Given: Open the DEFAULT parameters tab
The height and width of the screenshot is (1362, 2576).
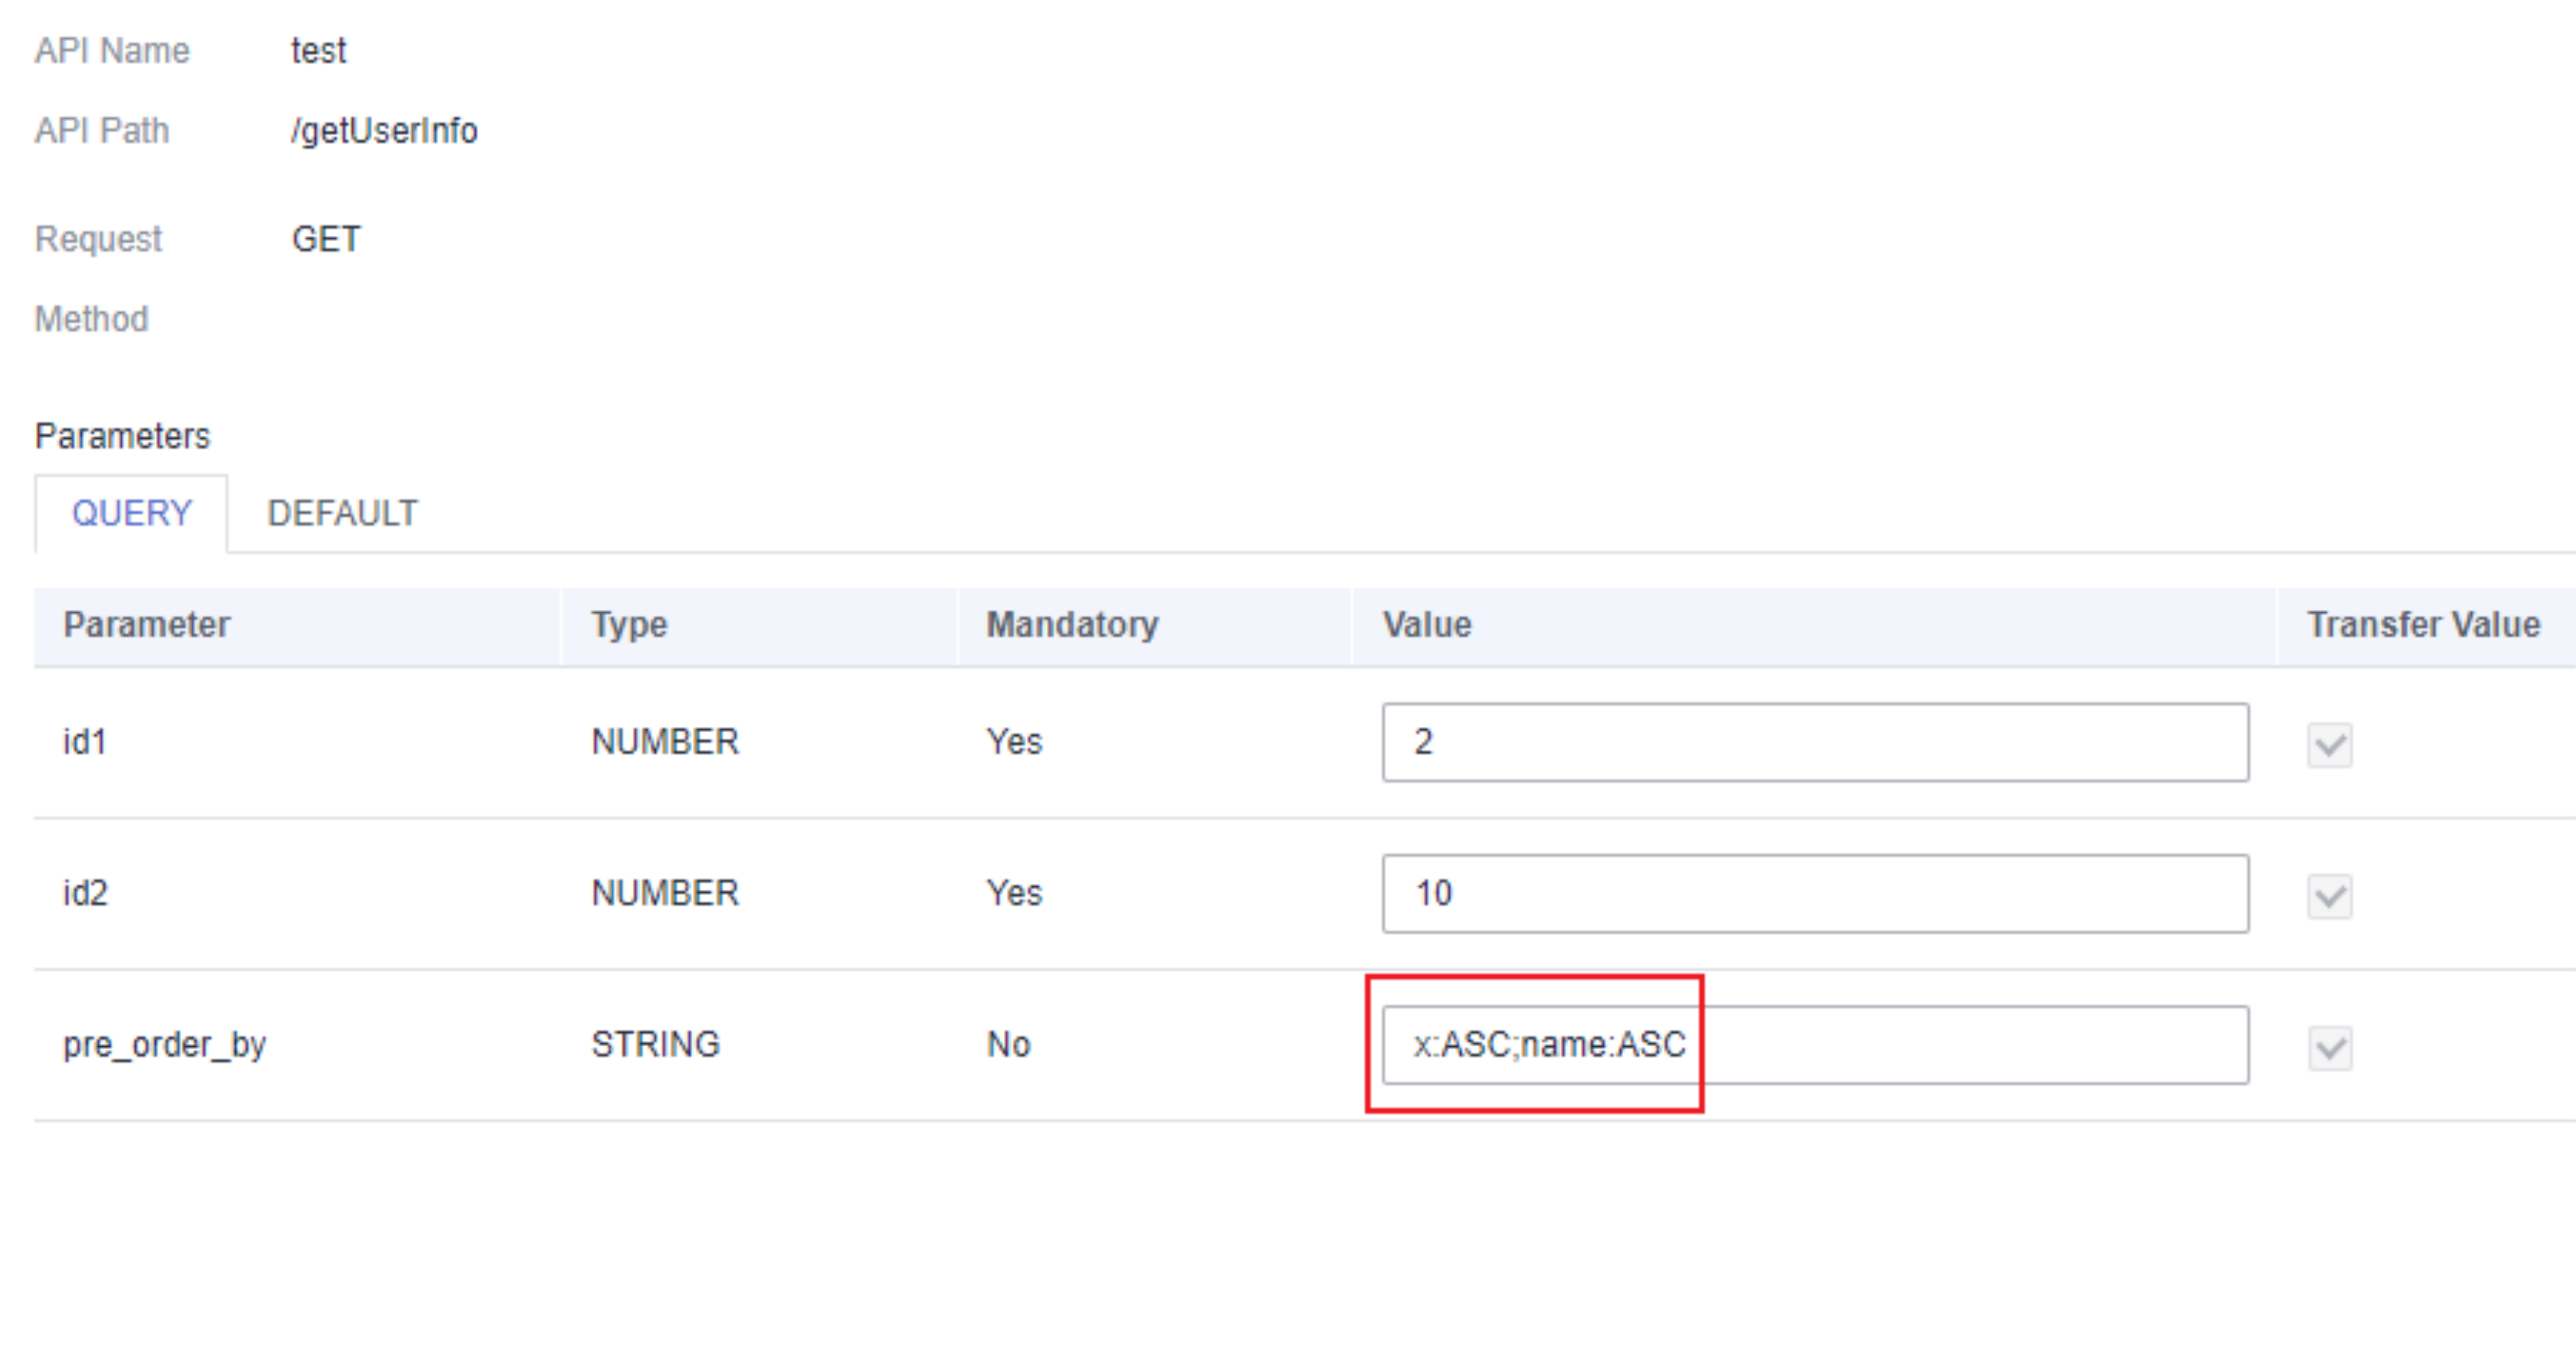Looking at the screenshot, I should pyautogui.click(x=342, y=513).
